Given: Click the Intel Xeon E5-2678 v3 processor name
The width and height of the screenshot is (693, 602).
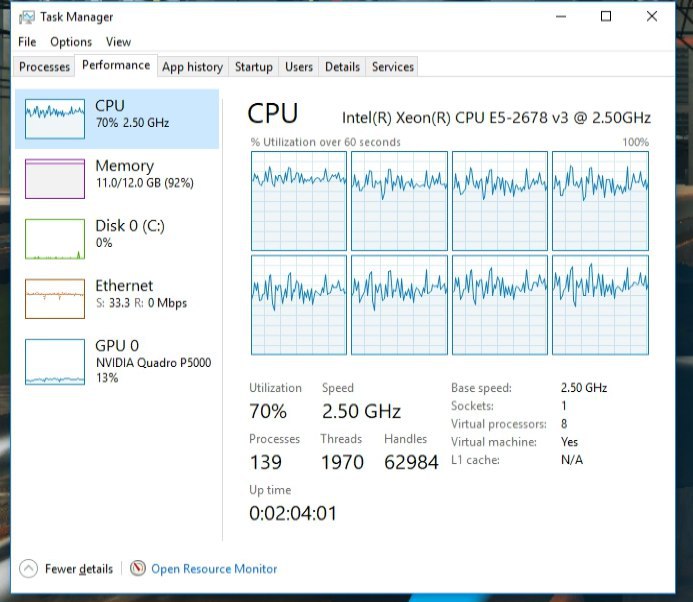Looking at the screenshot, I should (x=496, y=118).
